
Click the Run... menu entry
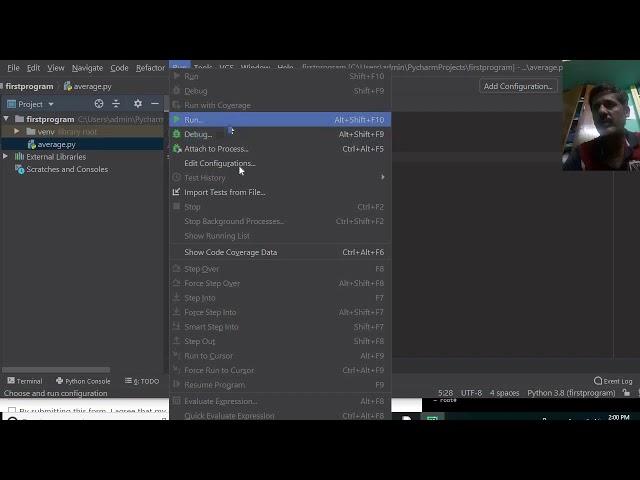(280, 120)
